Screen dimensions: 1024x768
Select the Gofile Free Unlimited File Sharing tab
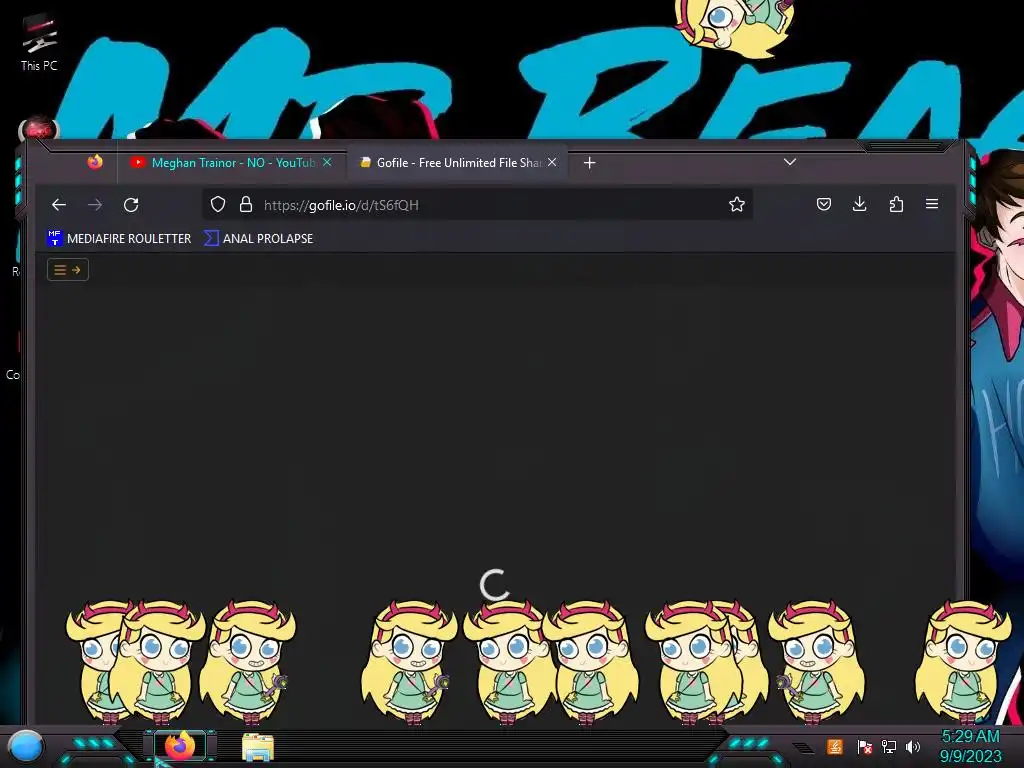tap(457, 163)
